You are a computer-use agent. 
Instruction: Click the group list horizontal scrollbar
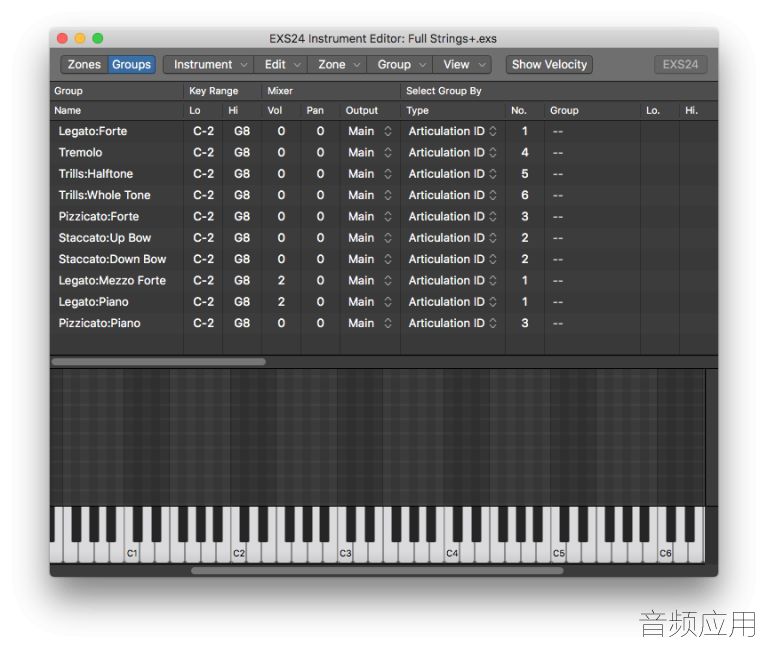point(159,361)
